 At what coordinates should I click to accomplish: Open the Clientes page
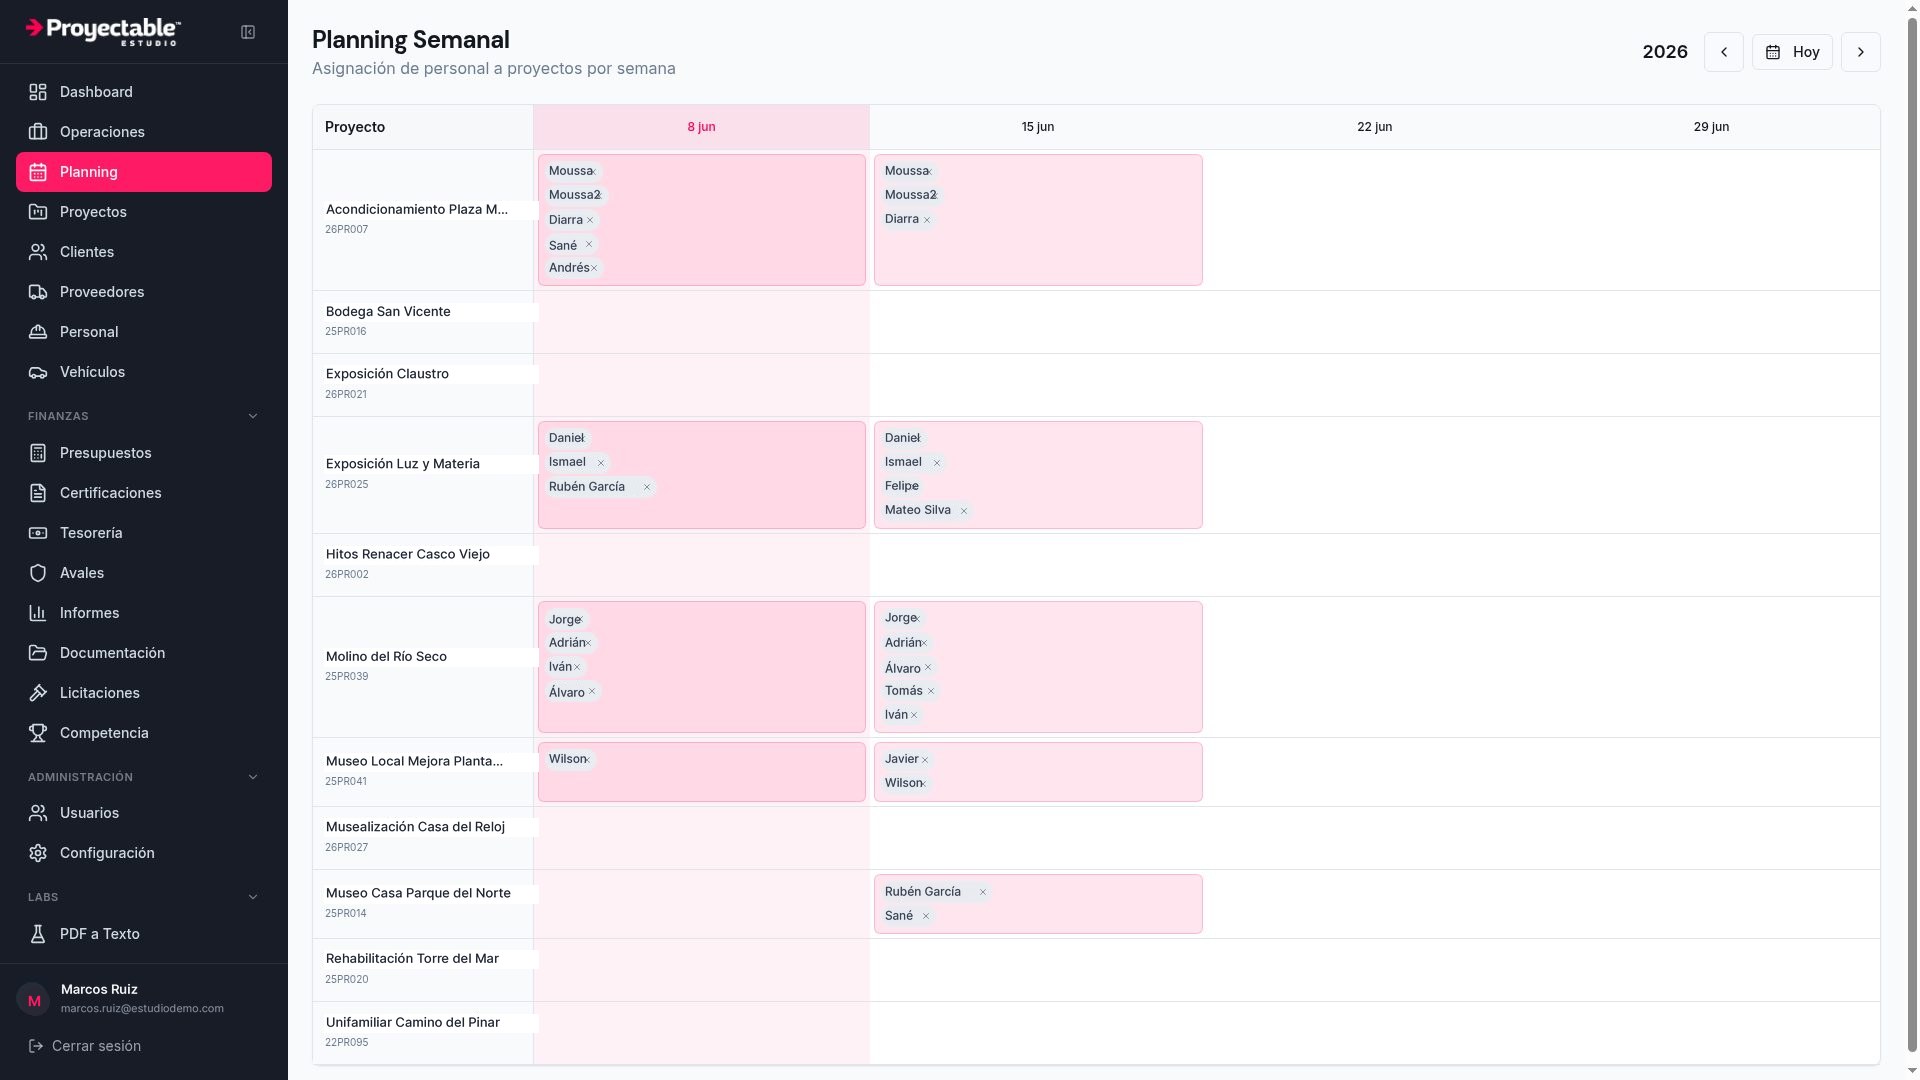(x=144, y=252)
